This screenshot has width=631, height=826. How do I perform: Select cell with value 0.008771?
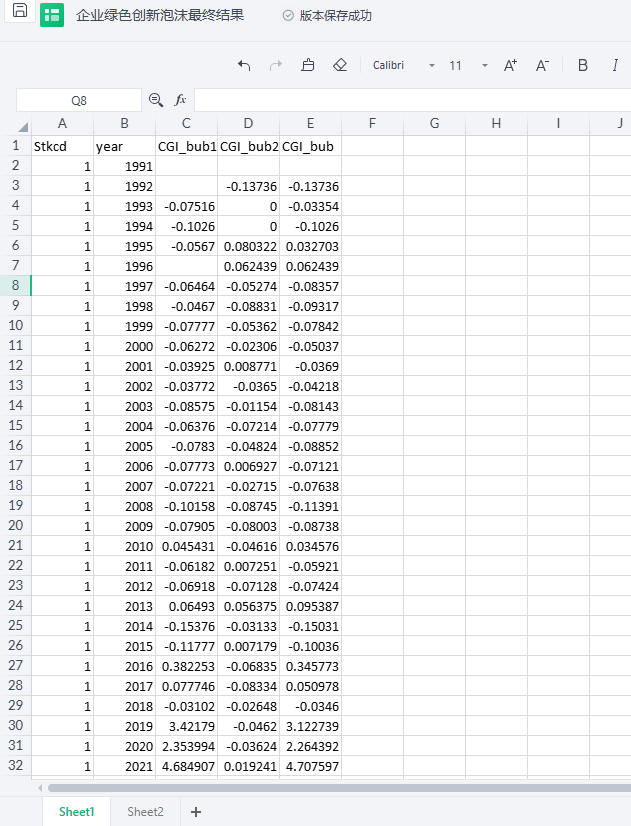point(248,366)
